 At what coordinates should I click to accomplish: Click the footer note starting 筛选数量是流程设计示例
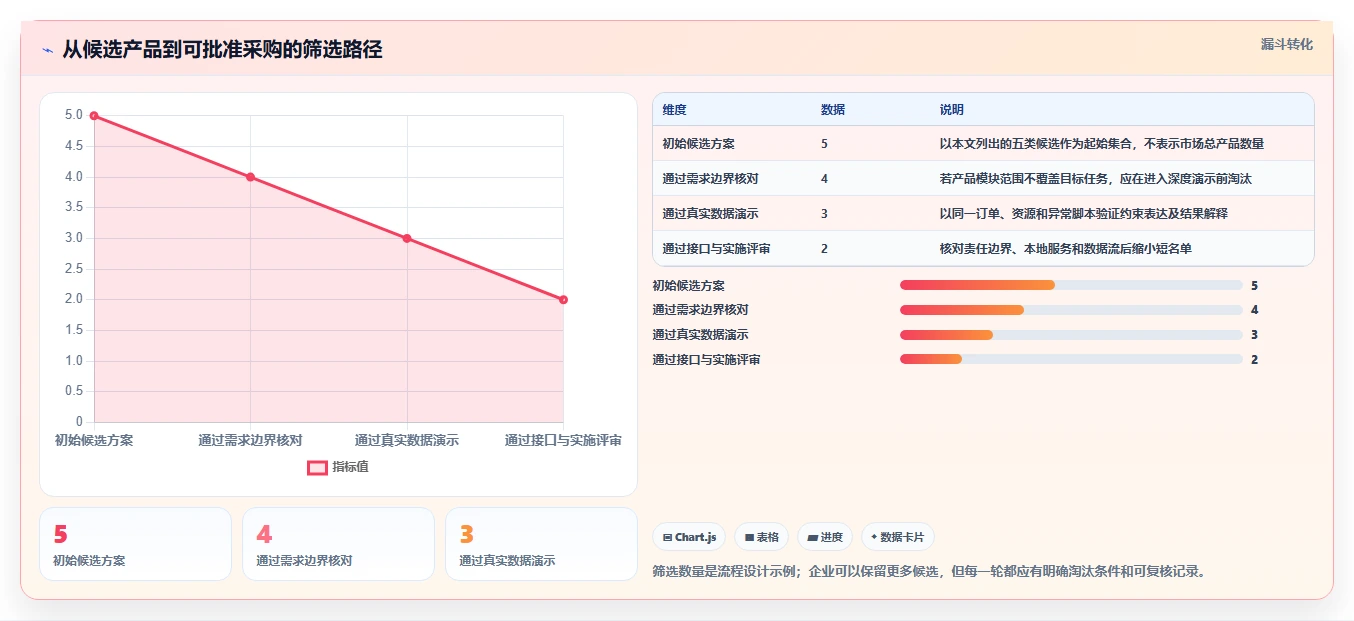point(931,572)
